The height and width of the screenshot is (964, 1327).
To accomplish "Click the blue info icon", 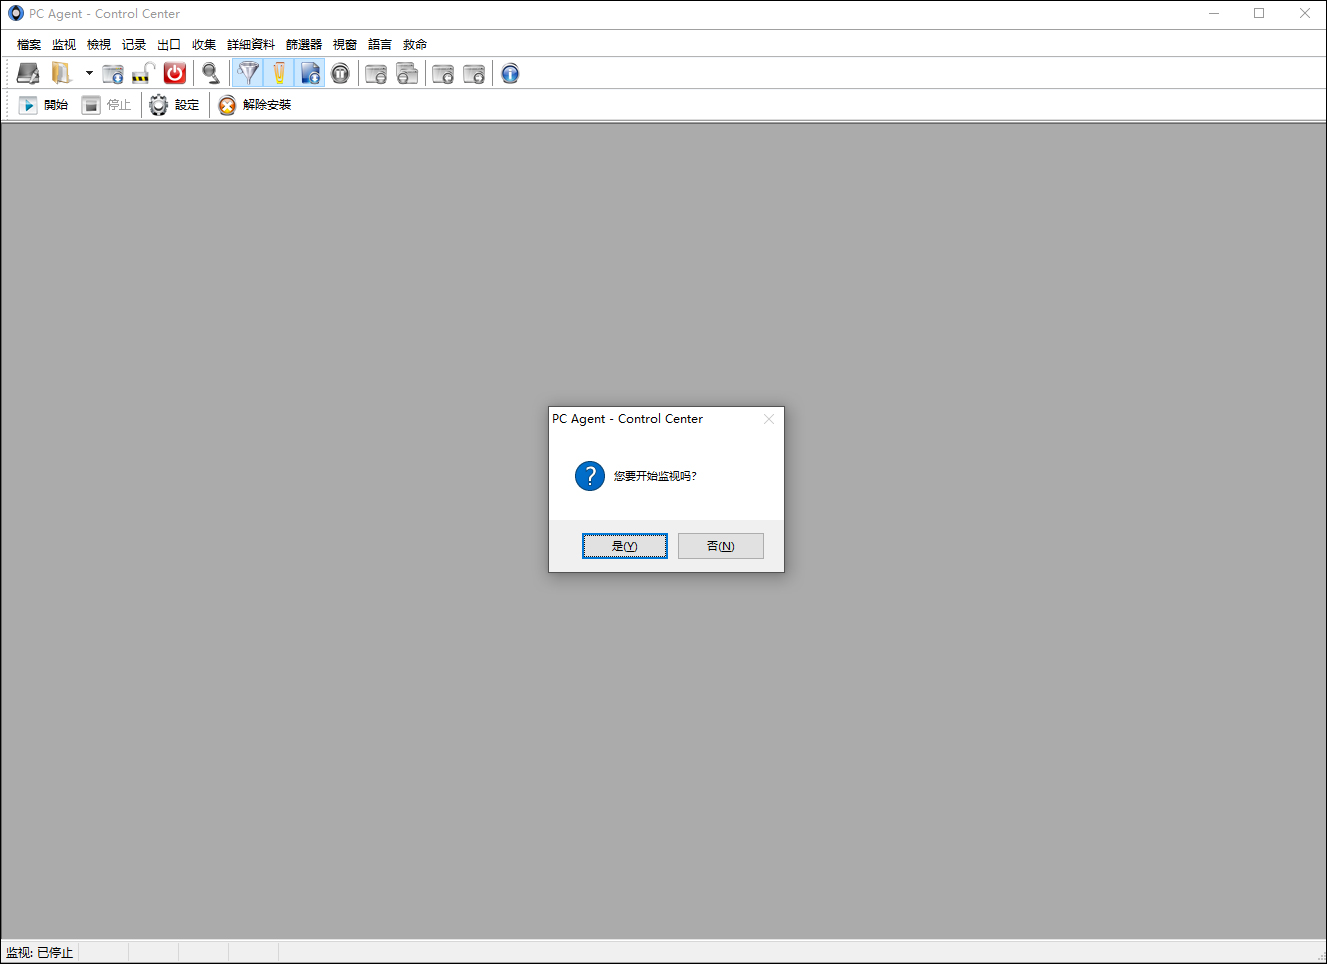I will pyautogui.click(x=510, y=73).
